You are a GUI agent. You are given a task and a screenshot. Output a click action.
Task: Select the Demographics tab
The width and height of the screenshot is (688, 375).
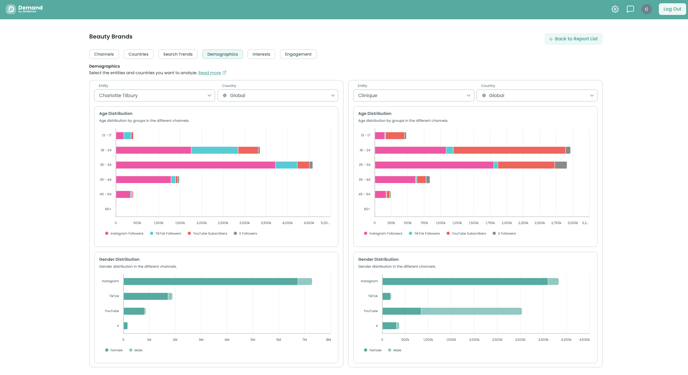222,54
